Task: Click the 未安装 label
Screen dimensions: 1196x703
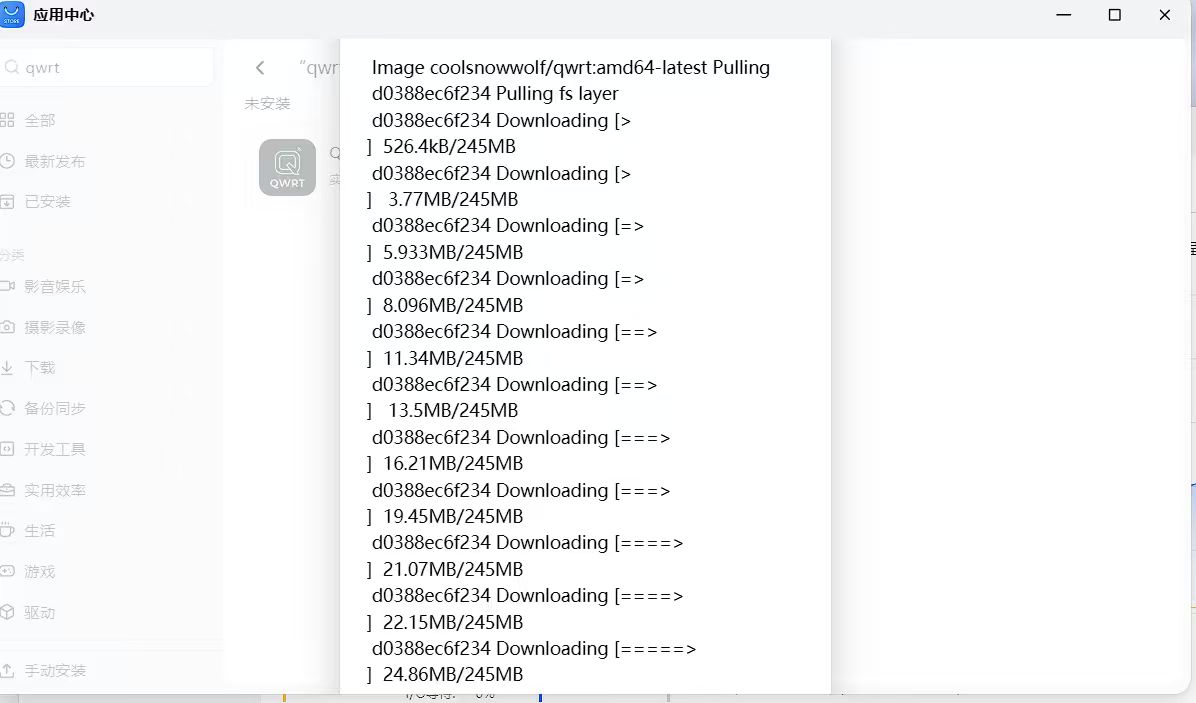Action: pyautogui.click(x=267, y=103)
